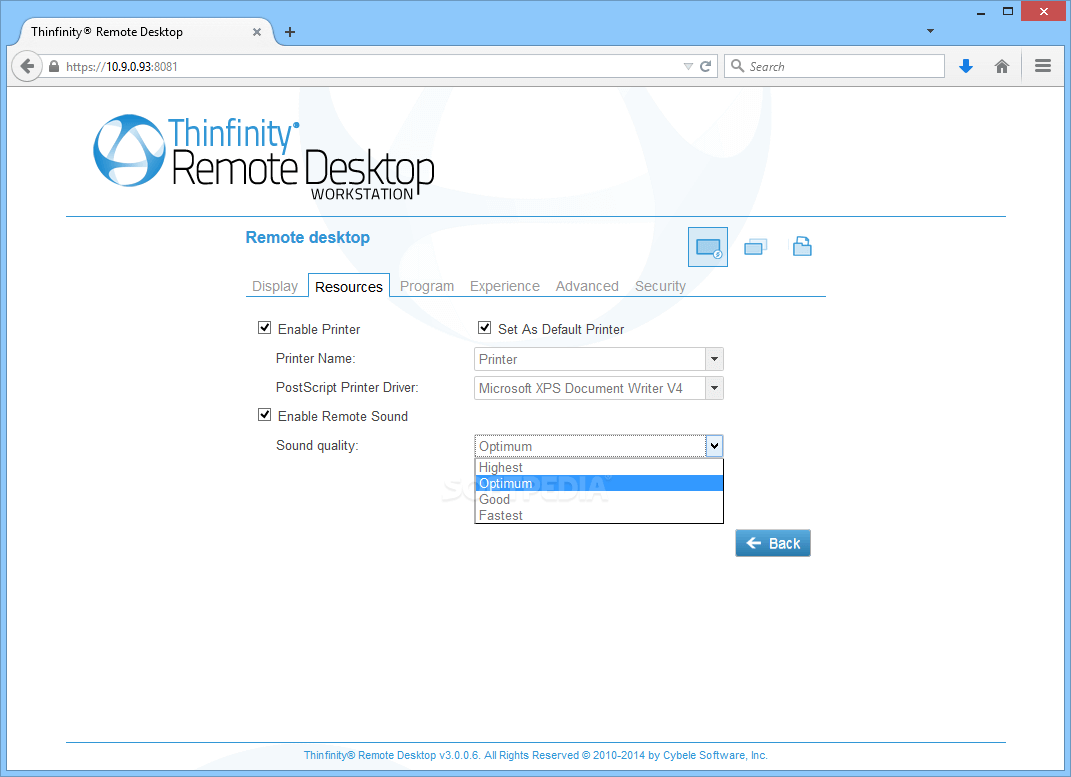The width and height of the screenshot is (1071, 777).
Task: Close the Thinfinity Remote Desktop tab
Action: [257, 32]
